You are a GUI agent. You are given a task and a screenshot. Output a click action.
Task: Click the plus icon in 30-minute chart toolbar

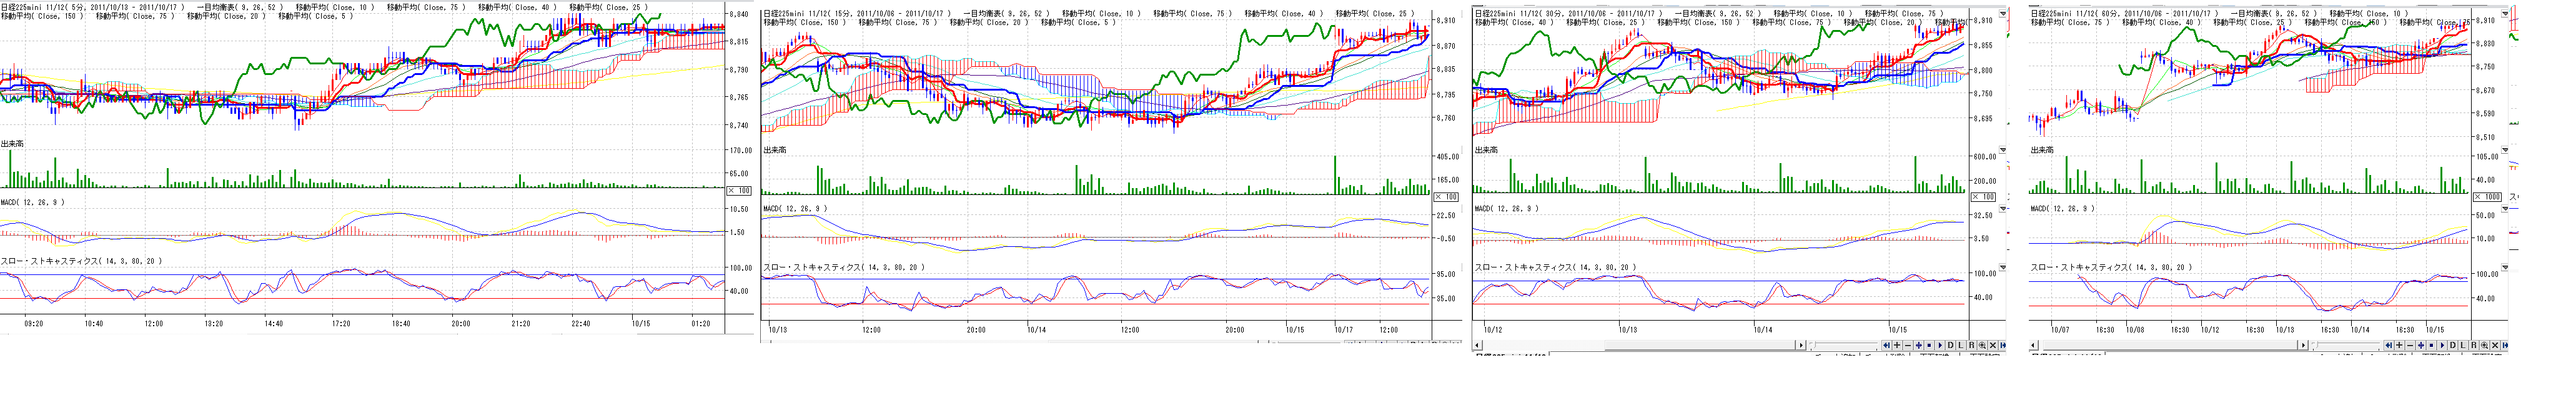(x=1898, y=345)
